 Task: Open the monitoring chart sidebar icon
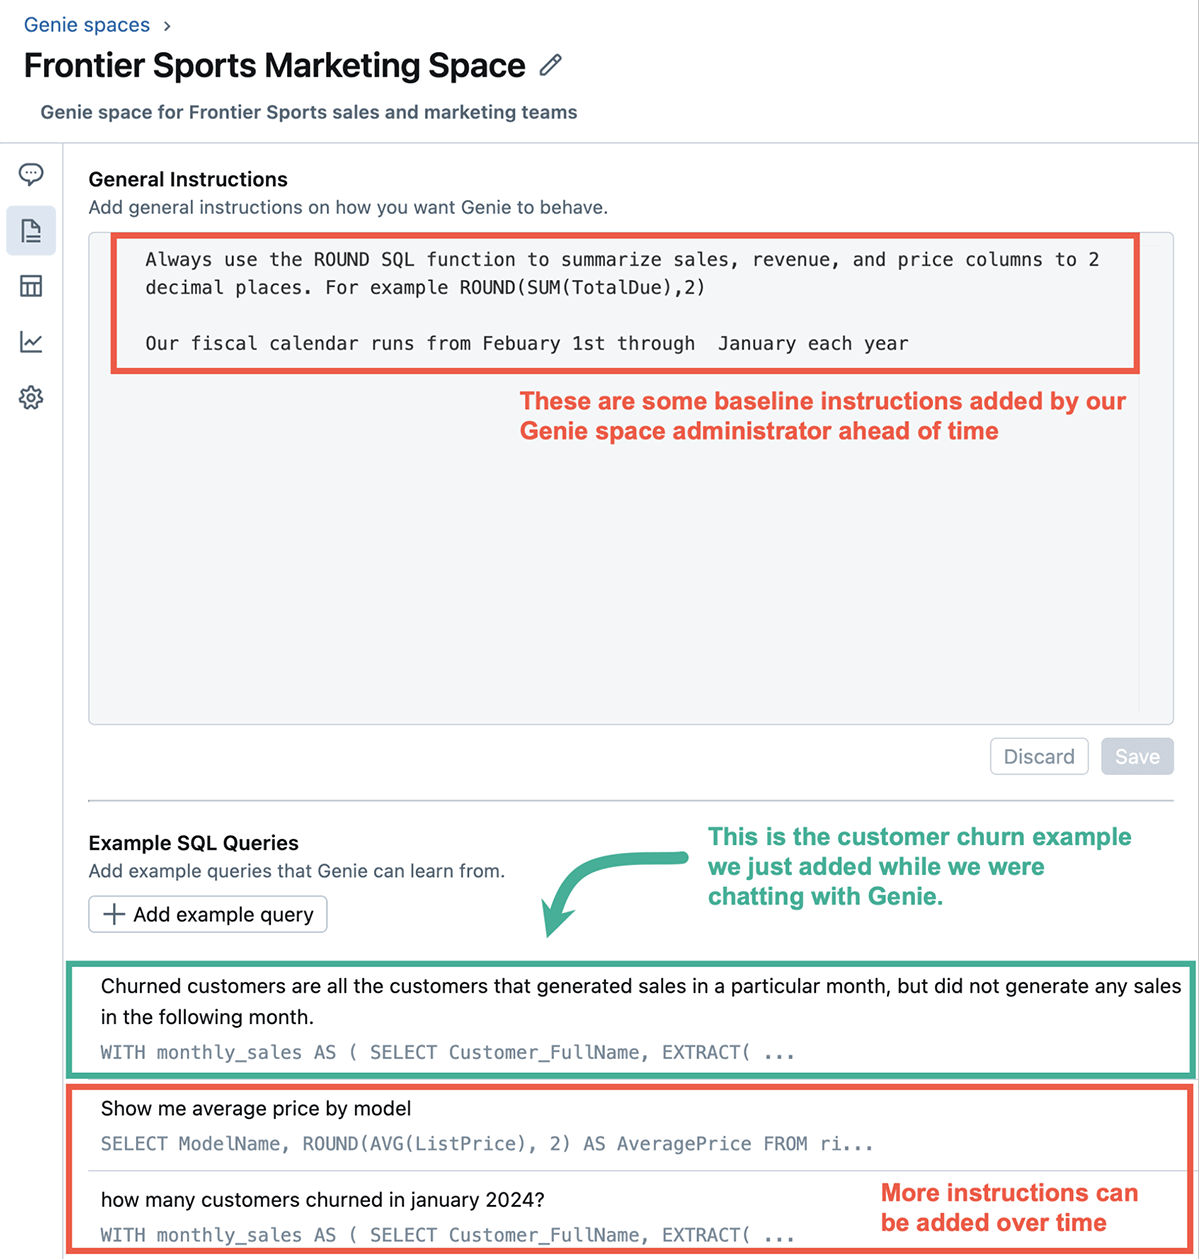point(31,343)
